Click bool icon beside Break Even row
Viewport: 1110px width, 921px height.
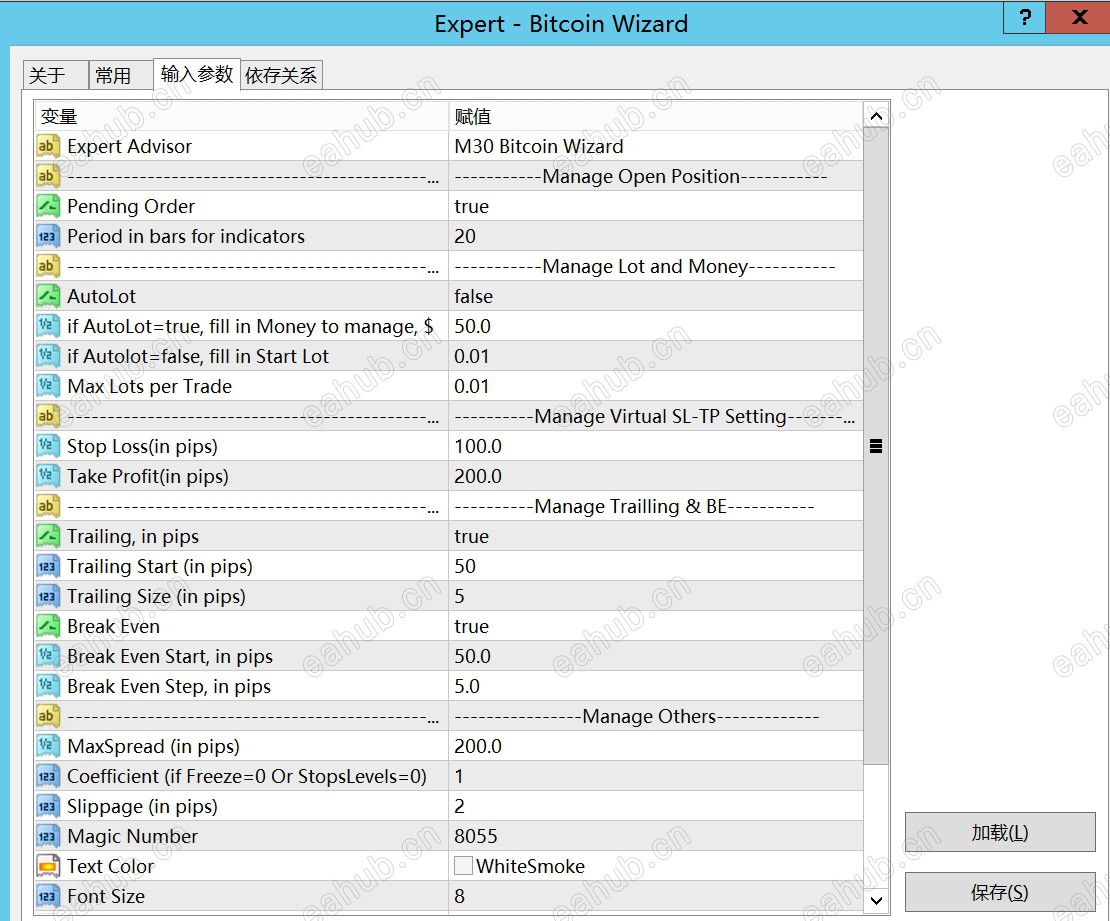point(47,626)
